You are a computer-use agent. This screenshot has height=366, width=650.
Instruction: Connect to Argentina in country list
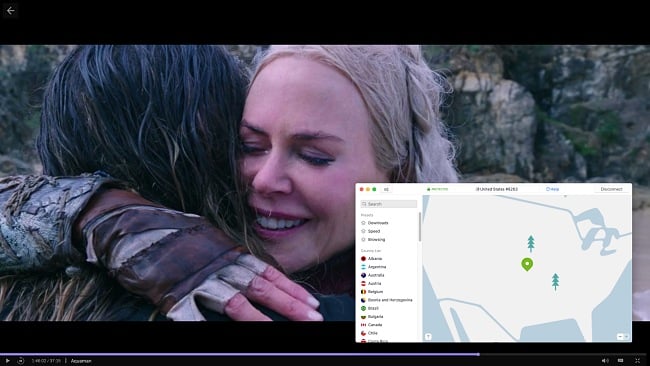(377, 267)
